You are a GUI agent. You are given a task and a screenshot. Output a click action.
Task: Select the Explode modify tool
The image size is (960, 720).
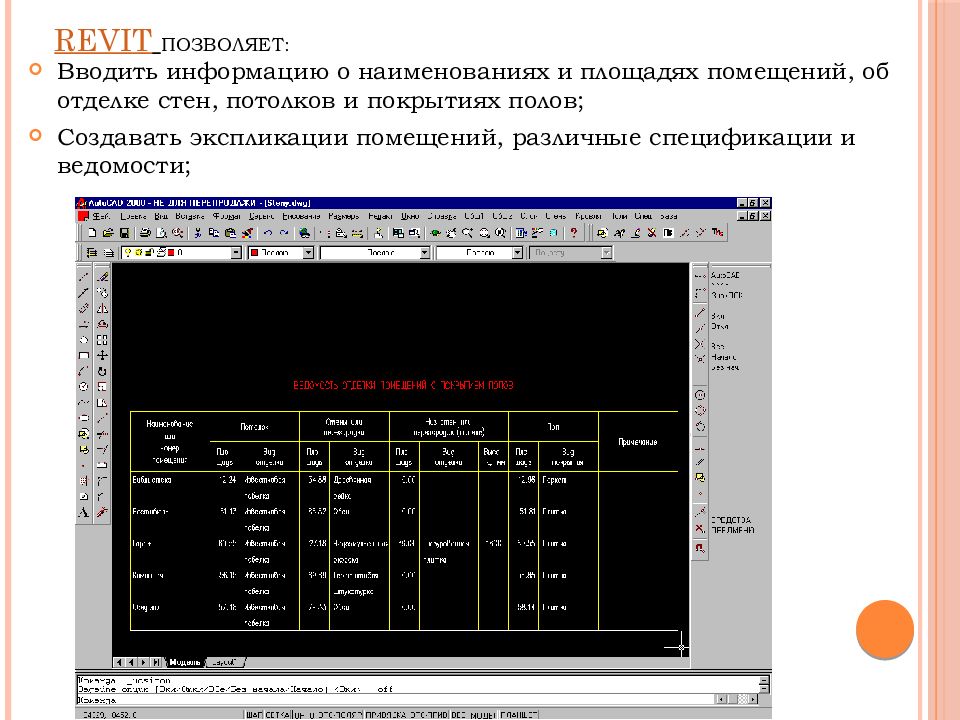102,512
